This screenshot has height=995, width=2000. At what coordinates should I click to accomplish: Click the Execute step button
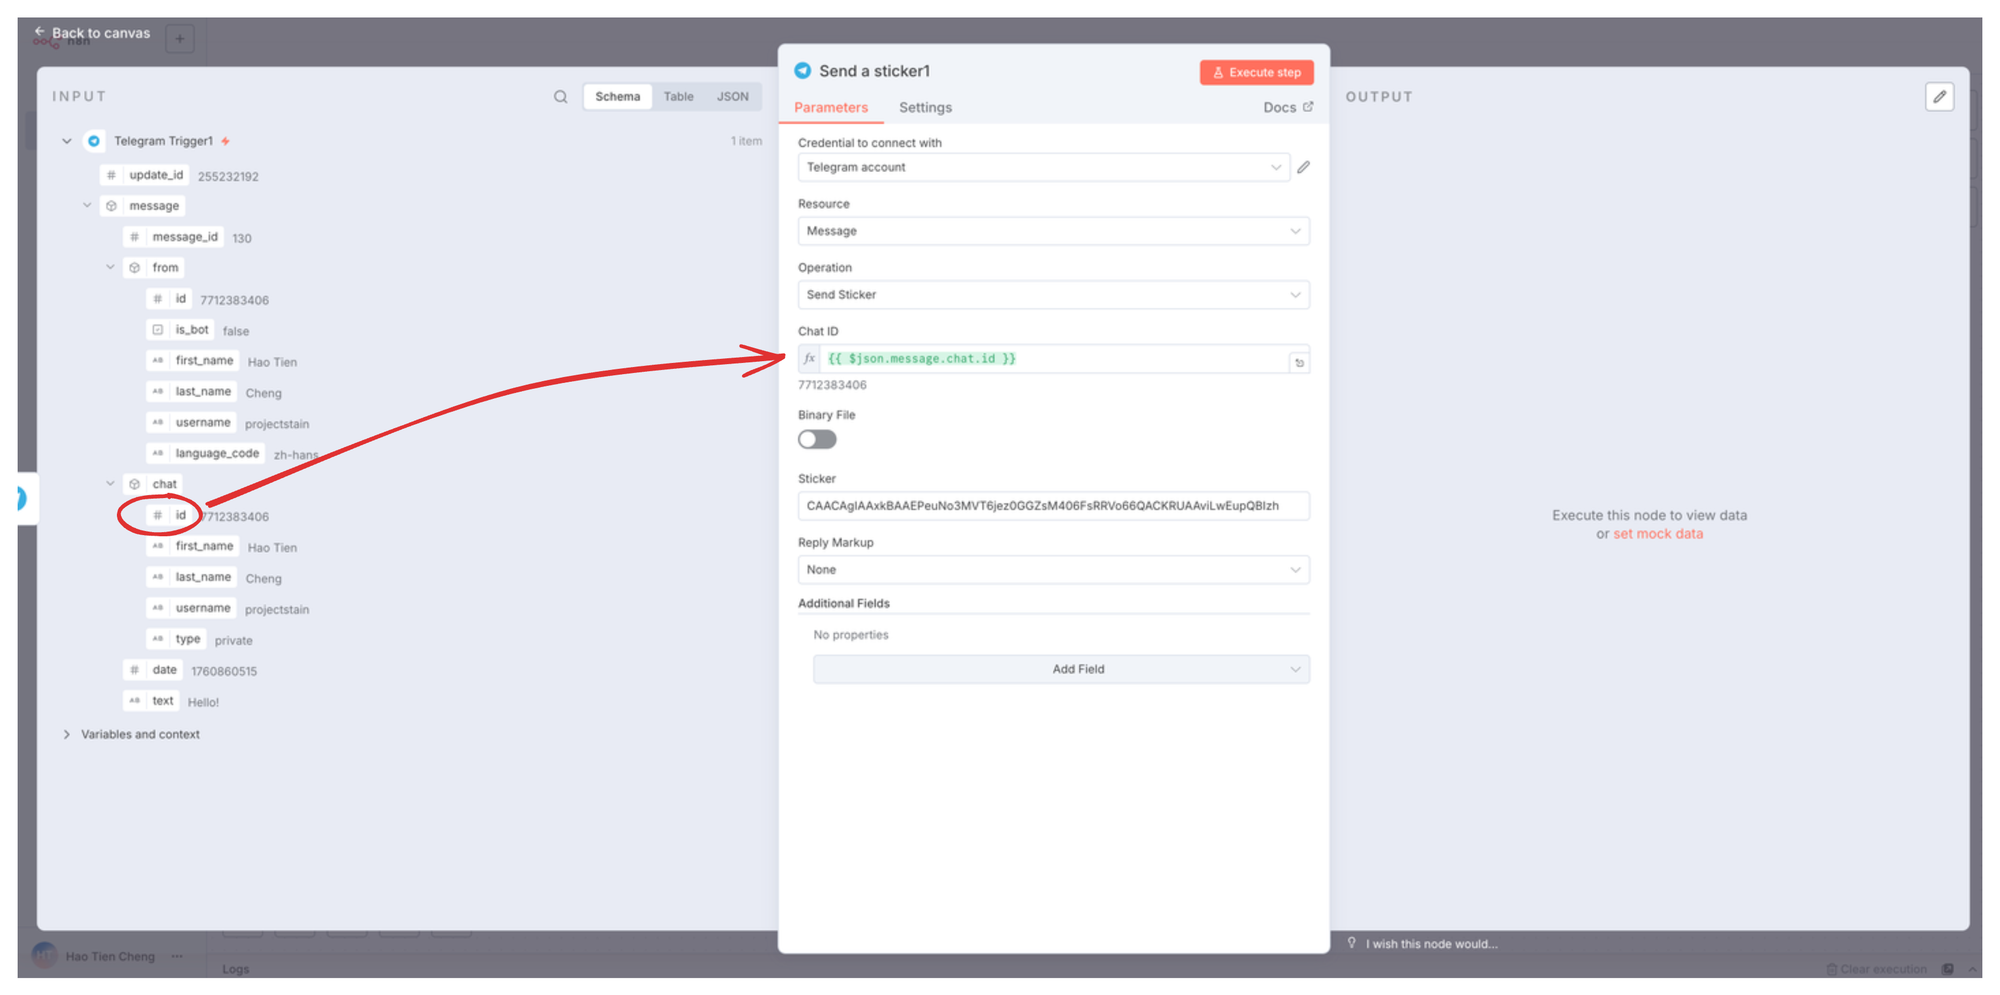[1256, 72]
